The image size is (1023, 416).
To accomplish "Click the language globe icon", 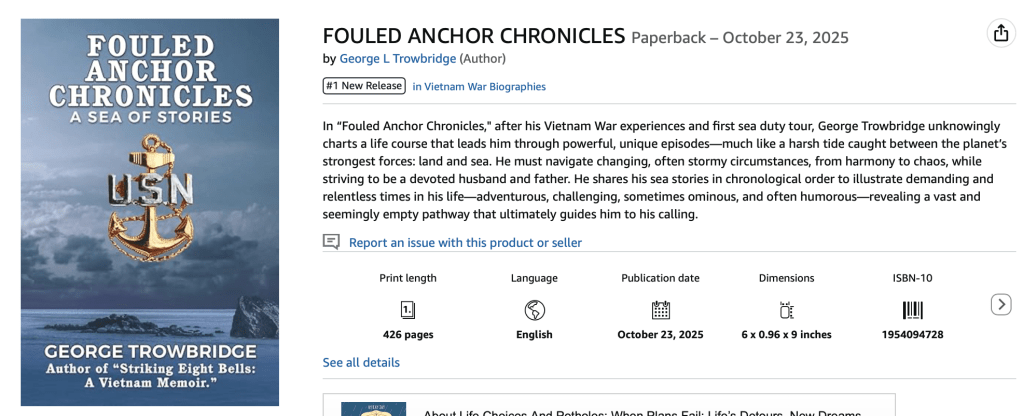I will click(x=534, y=309).
